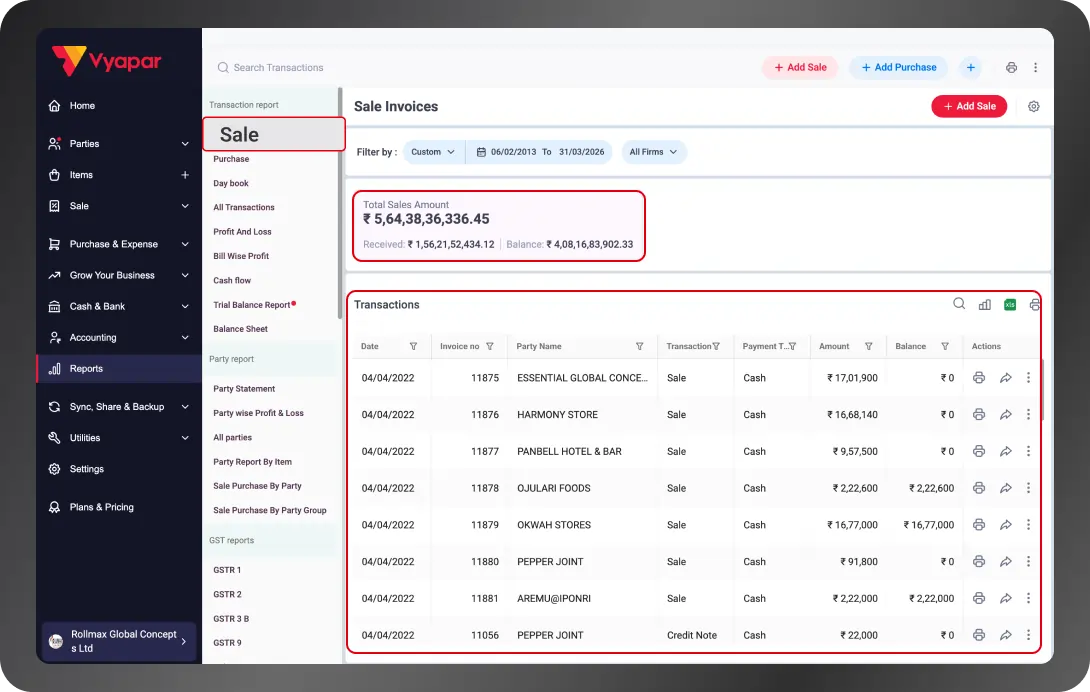Viewport: 1090px width, 692px height.
Task: Click the blue plus icon near Add Purchase
Action: [x=970, y=67]
